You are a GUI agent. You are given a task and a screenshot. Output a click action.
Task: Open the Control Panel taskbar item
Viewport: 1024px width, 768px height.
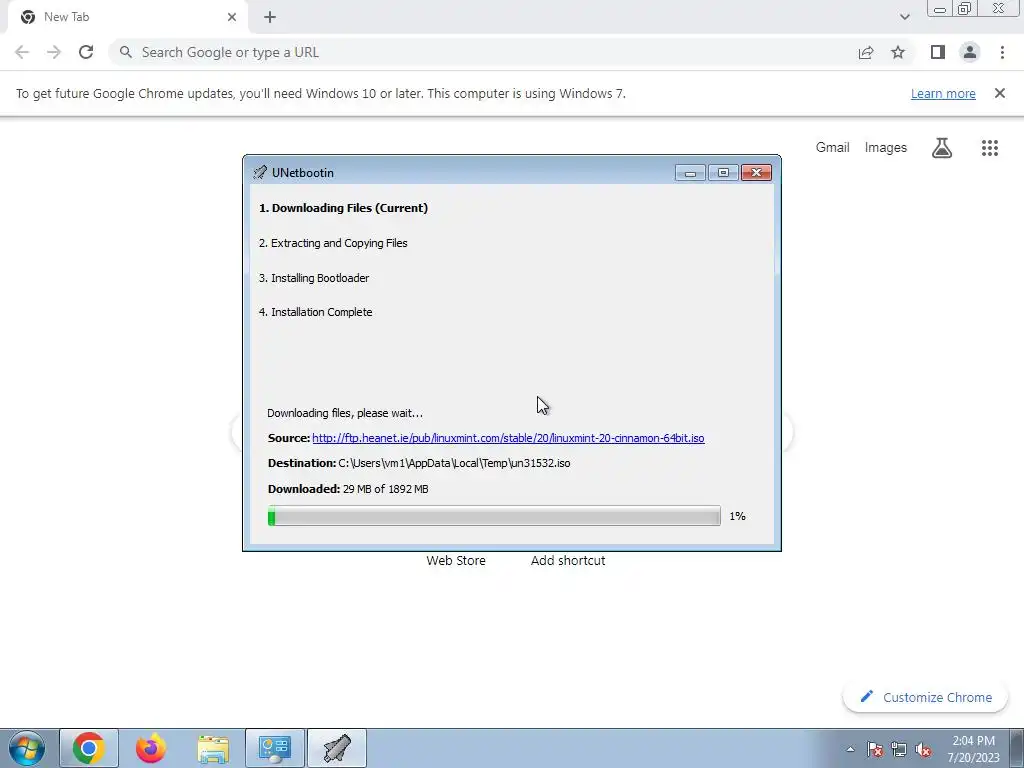[x=275, y=748]
